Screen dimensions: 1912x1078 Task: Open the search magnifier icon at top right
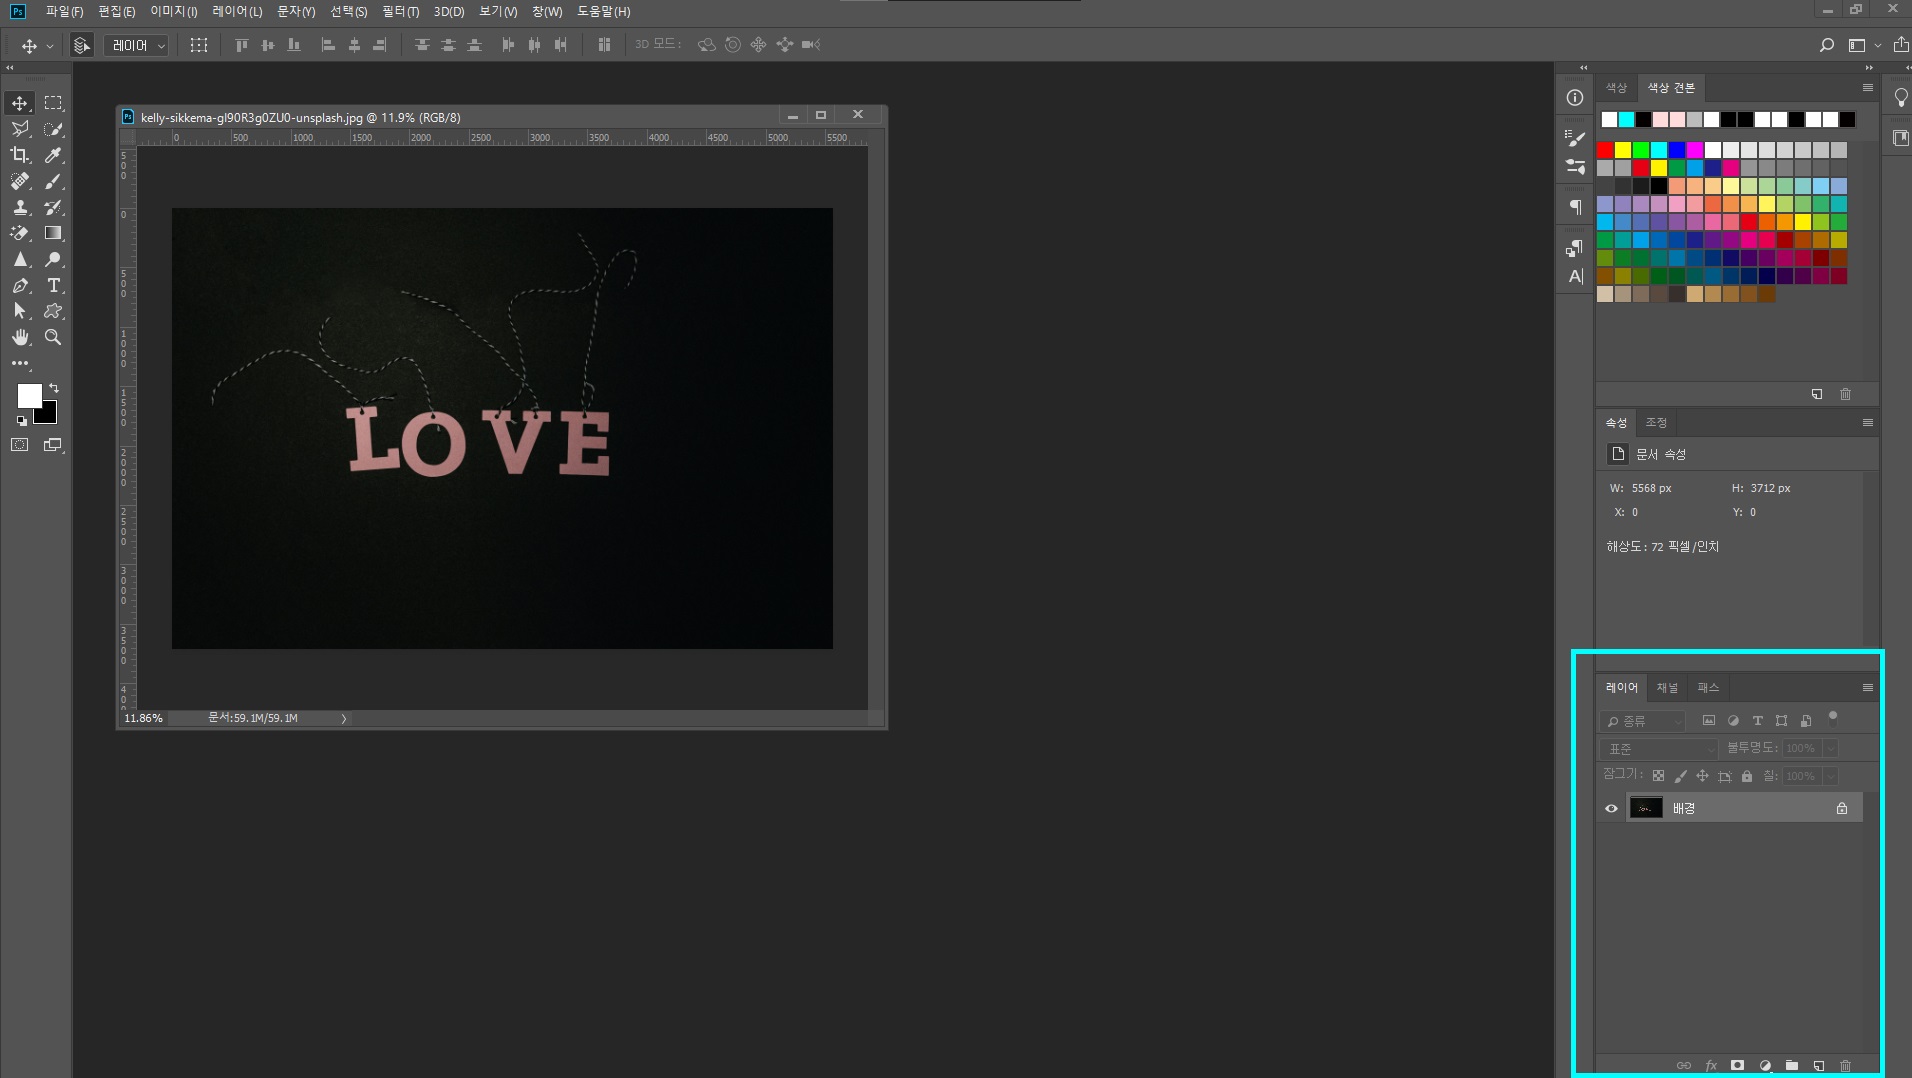coord(1826,45)
